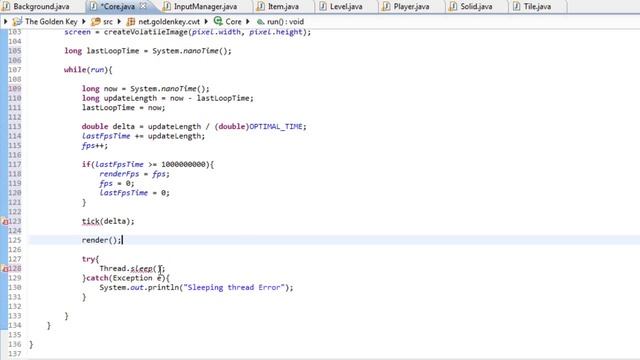Click on the render(); statement
640x360 pixels.
point(102,240)
